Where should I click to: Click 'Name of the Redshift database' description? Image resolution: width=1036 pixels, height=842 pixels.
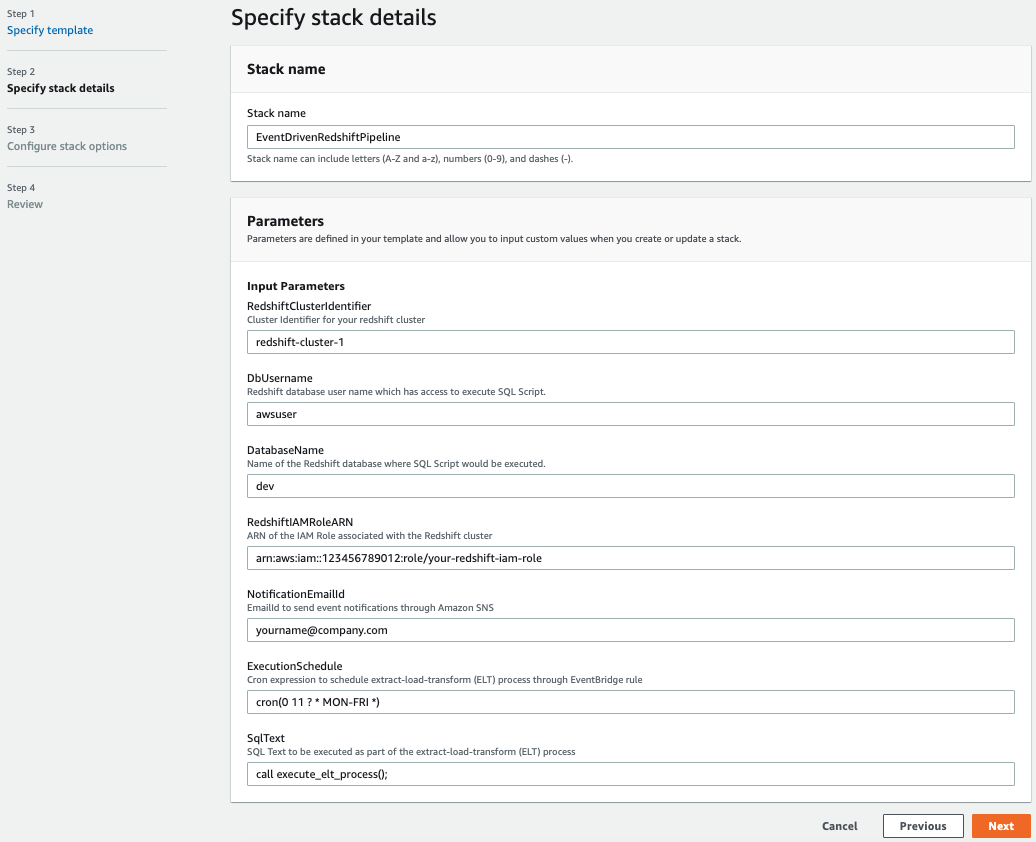point(396,463)
